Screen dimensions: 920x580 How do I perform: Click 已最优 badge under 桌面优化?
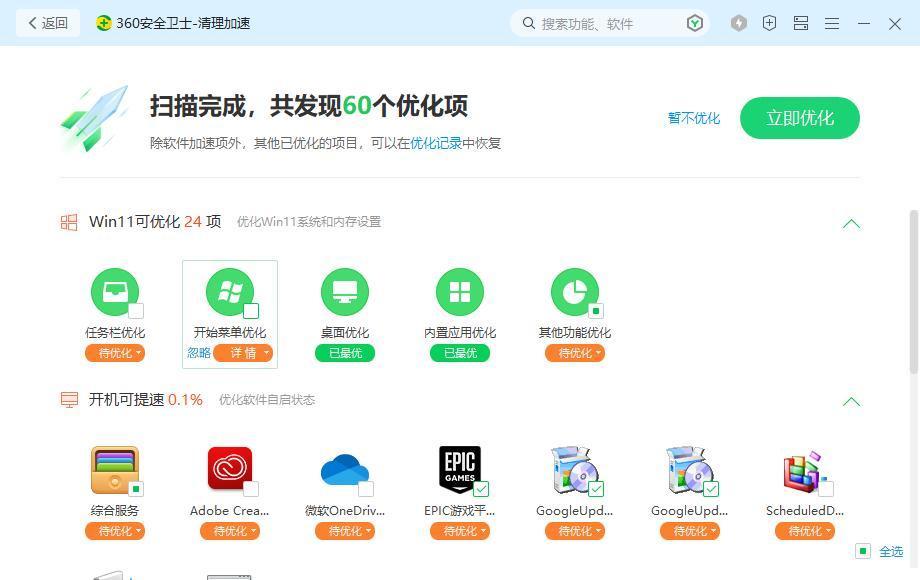(x=345, y=353)
